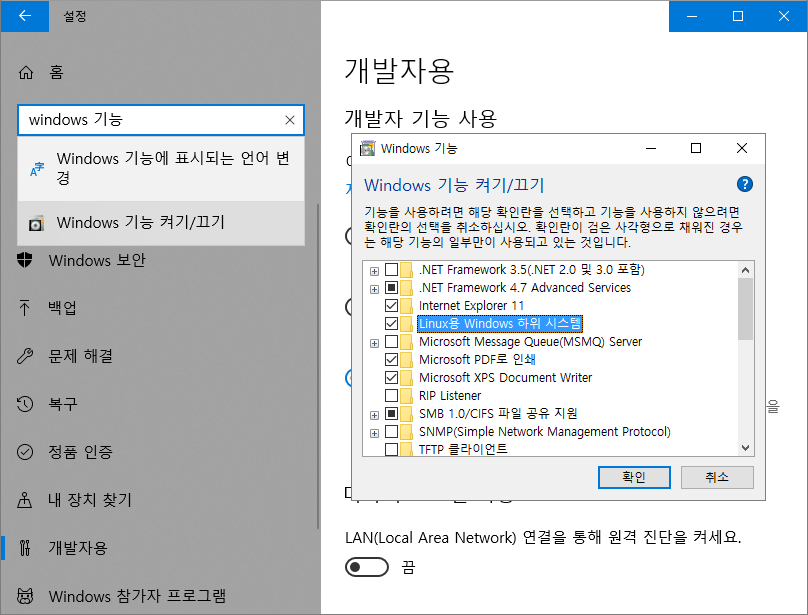Uncheck the Internet Explorer 11 checkbox

pyautogui.click(x=392, y=306)
